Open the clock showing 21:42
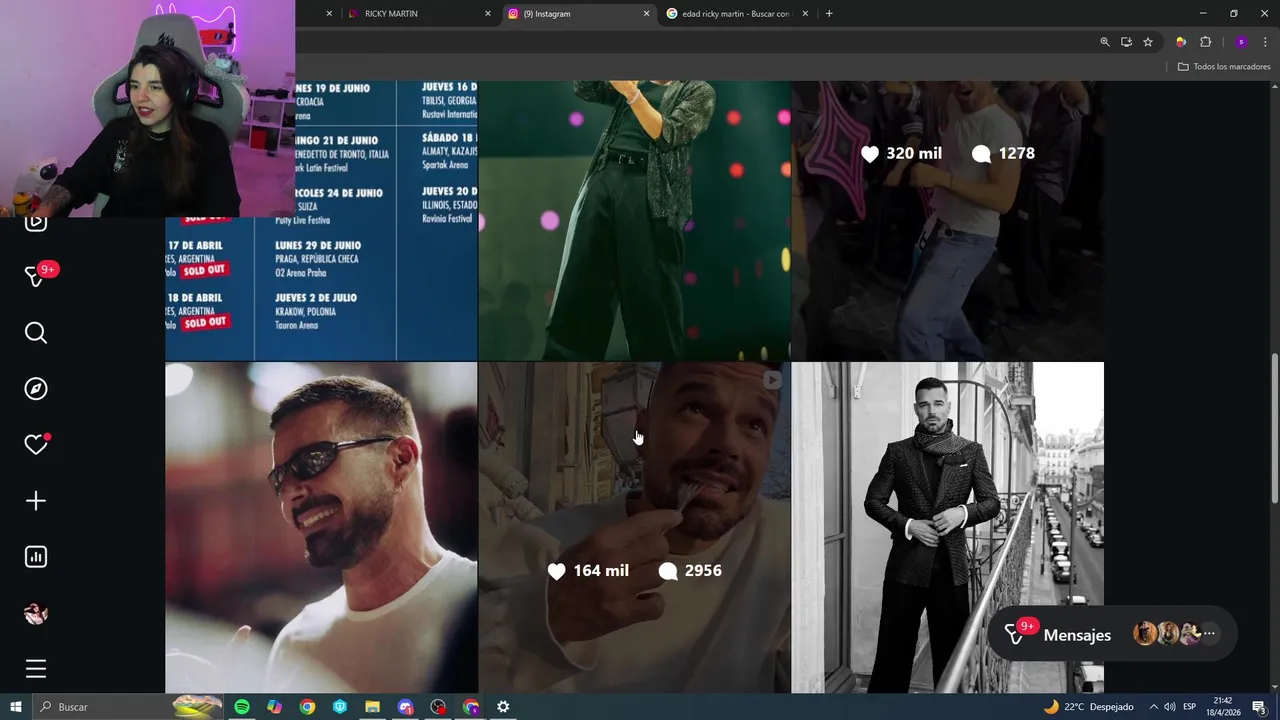The width and height of the screenshot is (1280, 720). 1223,707
